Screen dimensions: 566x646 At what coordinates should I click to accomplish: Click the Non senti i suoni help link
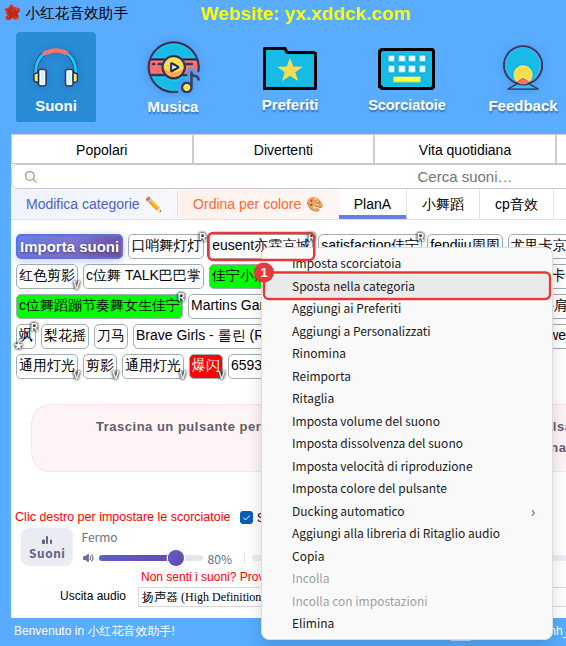pos(201,577)
